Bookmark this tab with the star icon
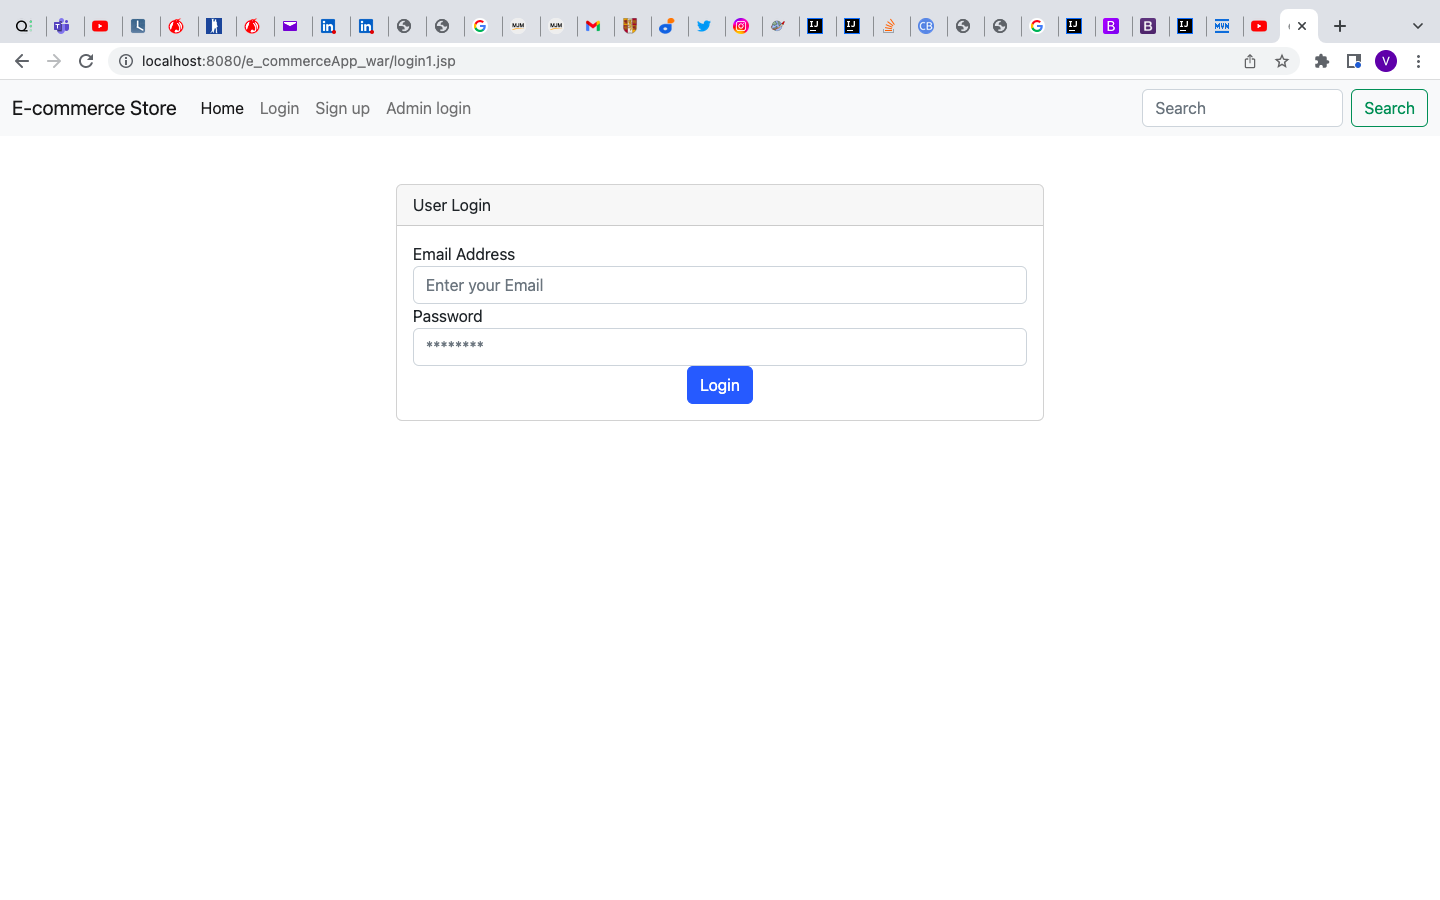This screenshot has width=1440, height=900. (1282, 61)
